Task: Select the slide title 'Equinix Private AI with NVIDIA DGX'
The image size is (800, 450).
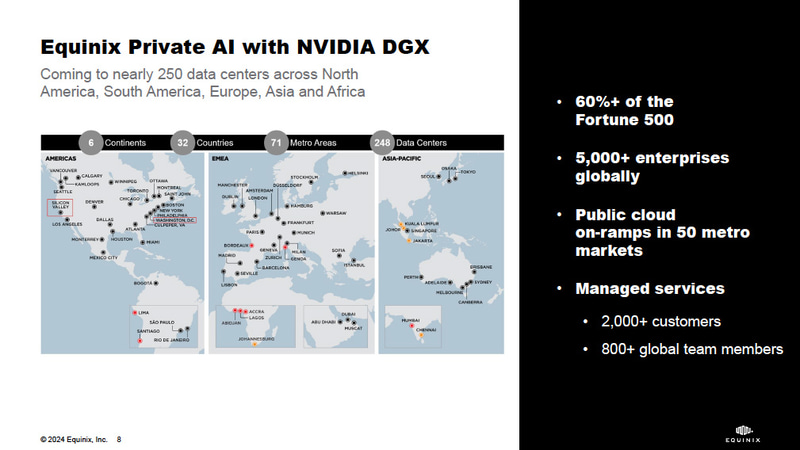Action: tap(235, 47)
